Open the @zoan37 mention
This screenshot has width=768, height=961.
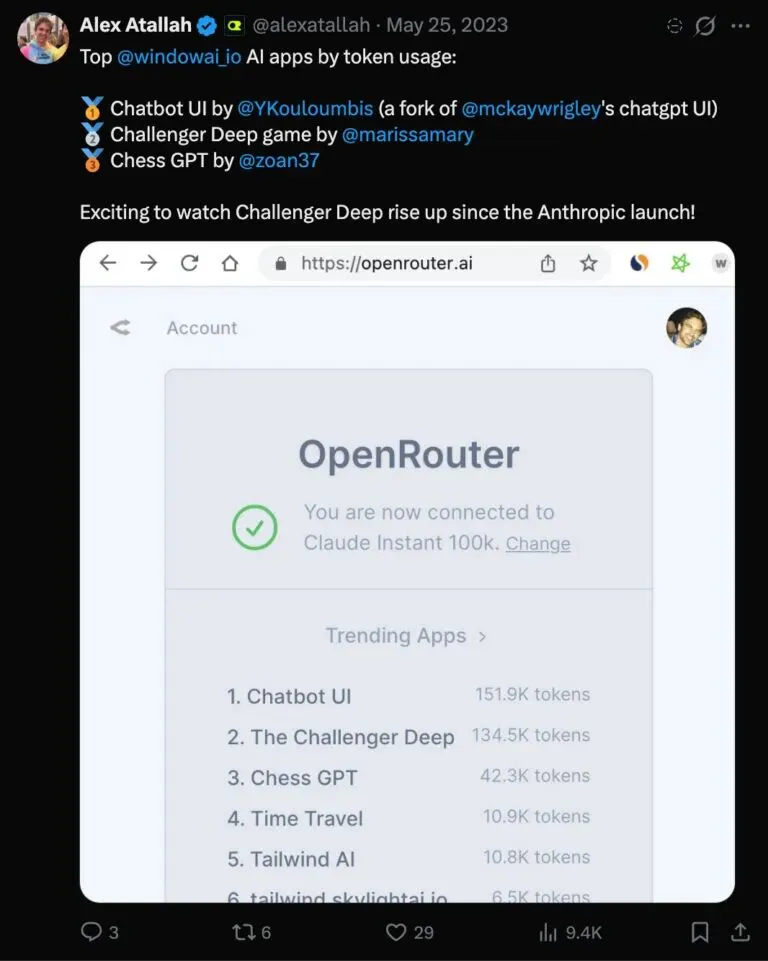pos(279,161)
